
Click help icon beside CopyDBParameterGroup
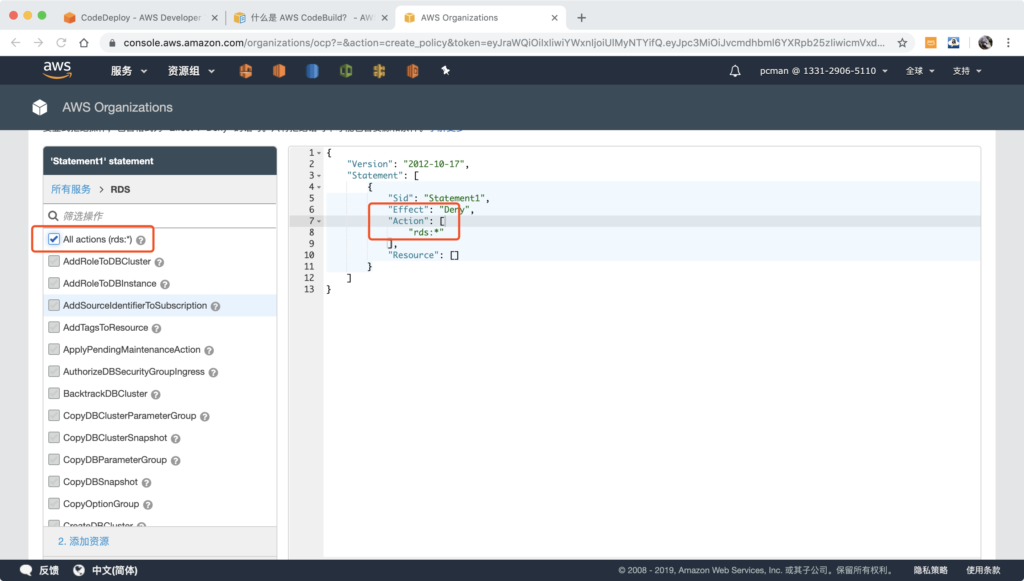pyautogui.click(x=175, y=461)
